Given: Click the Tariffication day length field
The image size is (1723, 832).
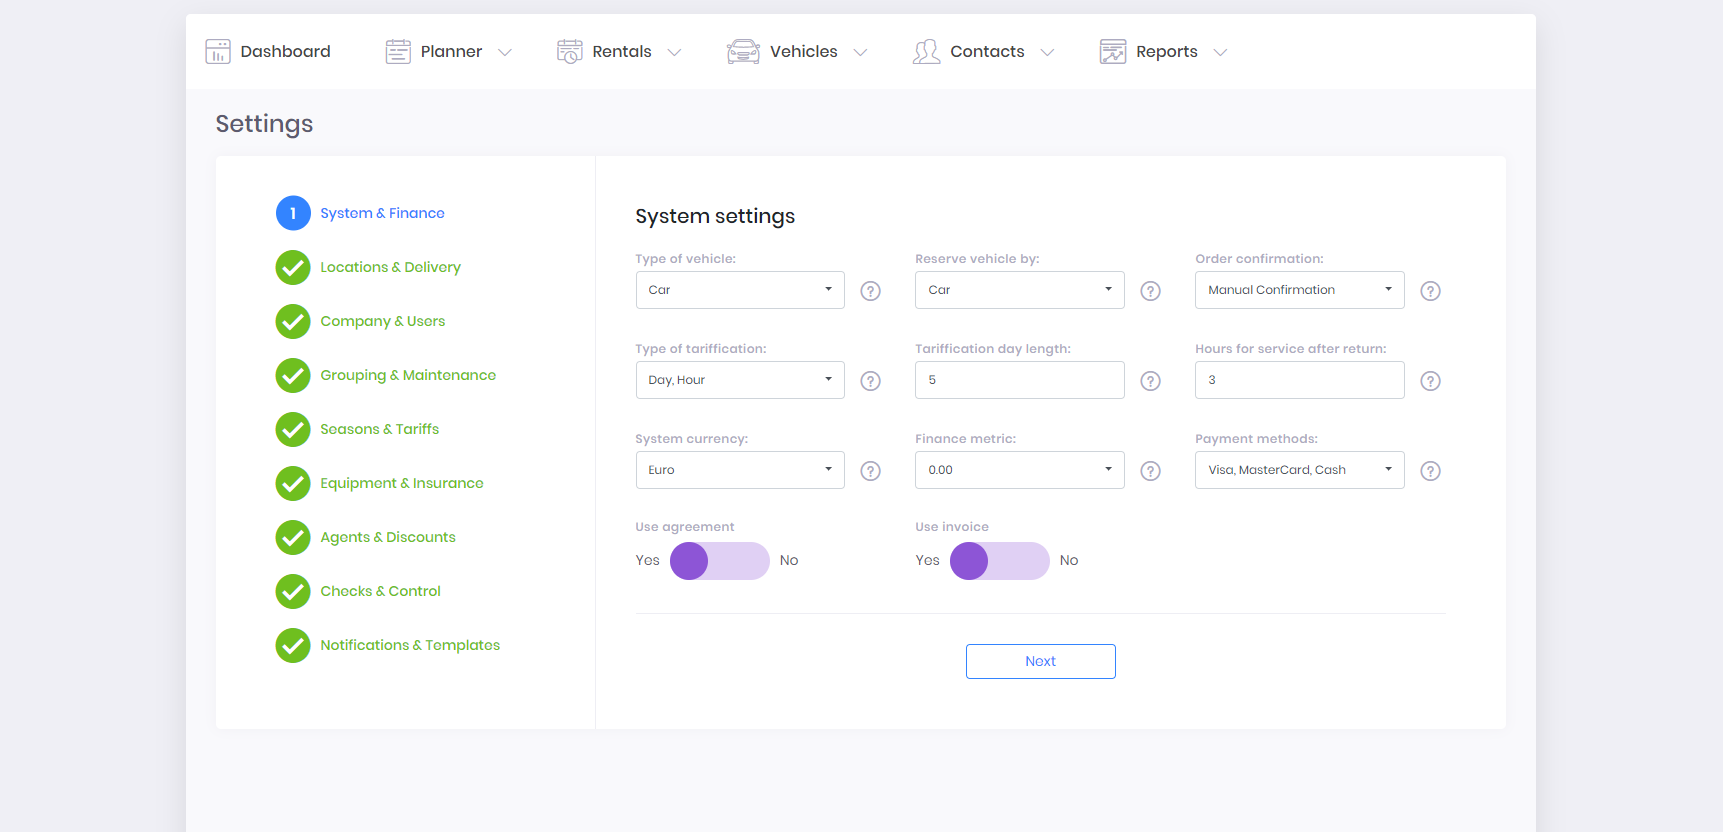Looking at the screenshot, I should 1020,380.
